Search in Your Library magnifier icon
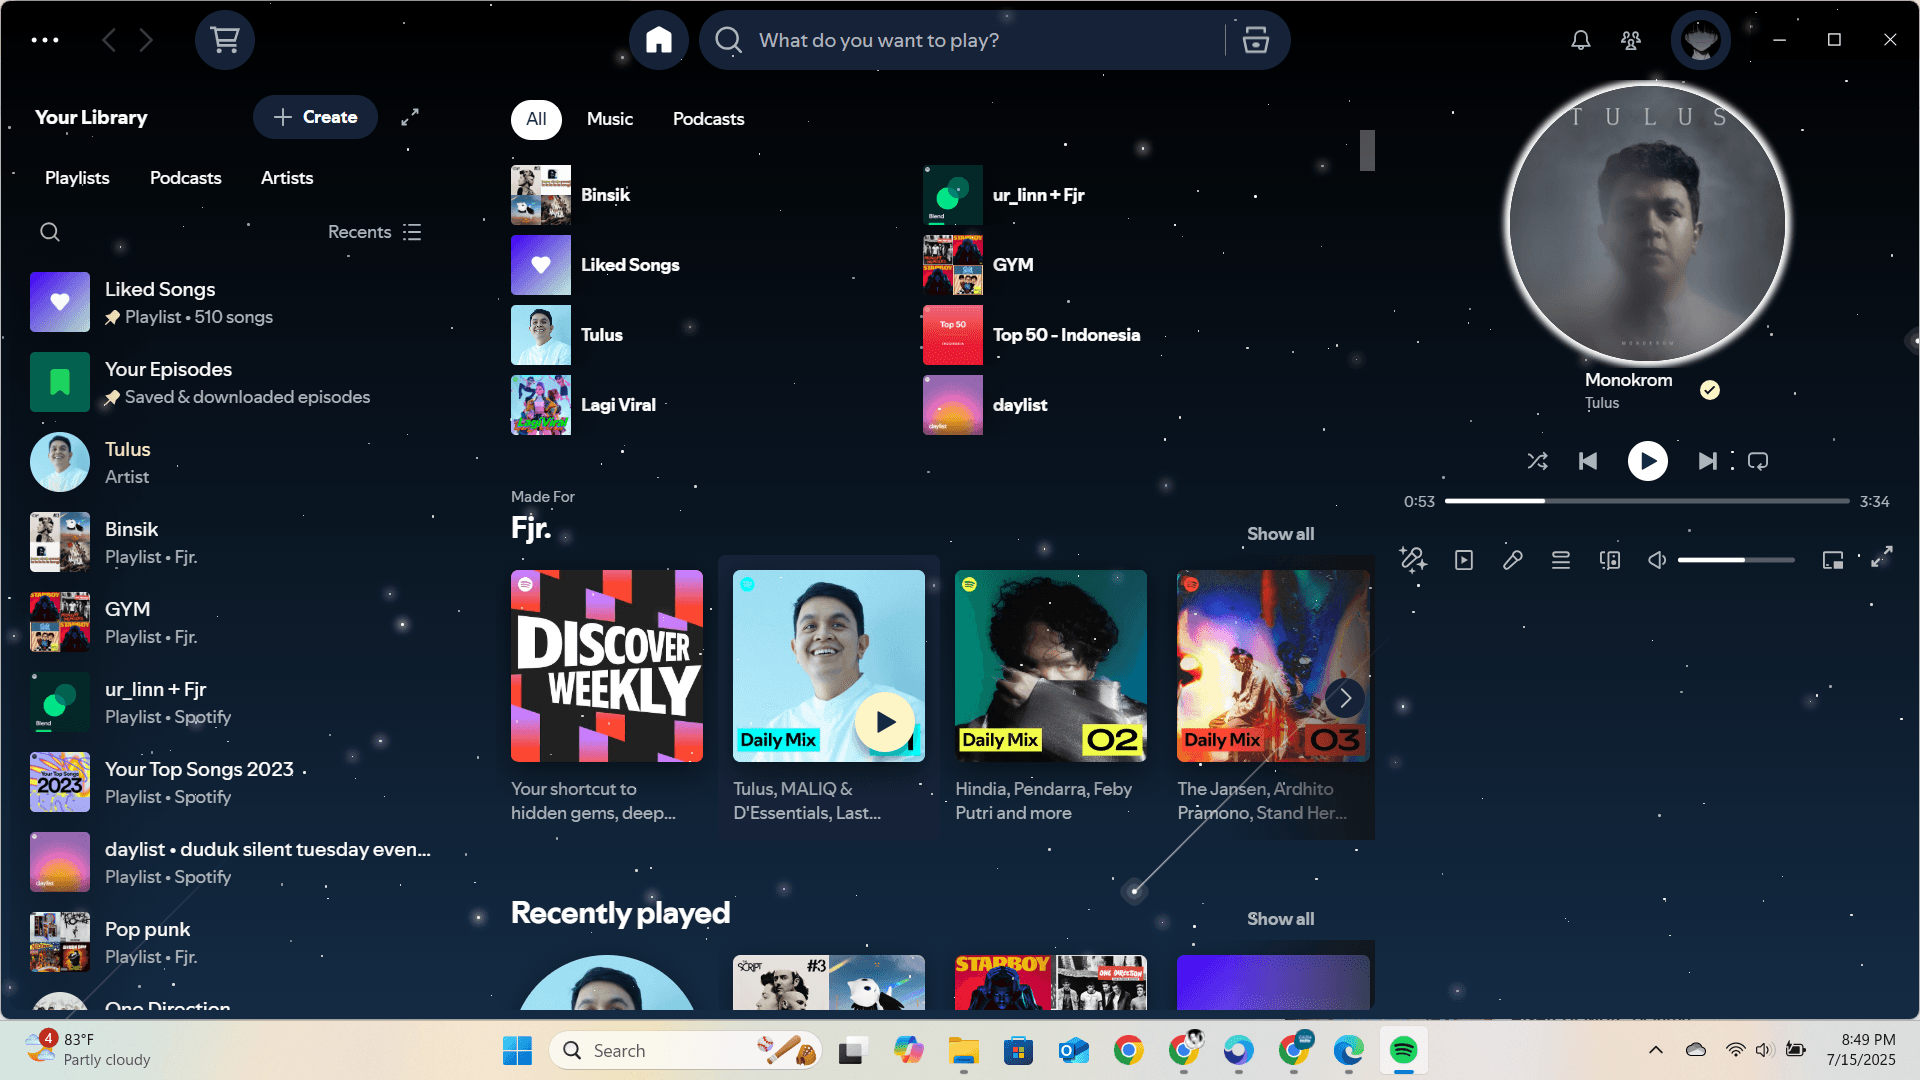Screen dimensions: 1920x1080 click(50, 232)
